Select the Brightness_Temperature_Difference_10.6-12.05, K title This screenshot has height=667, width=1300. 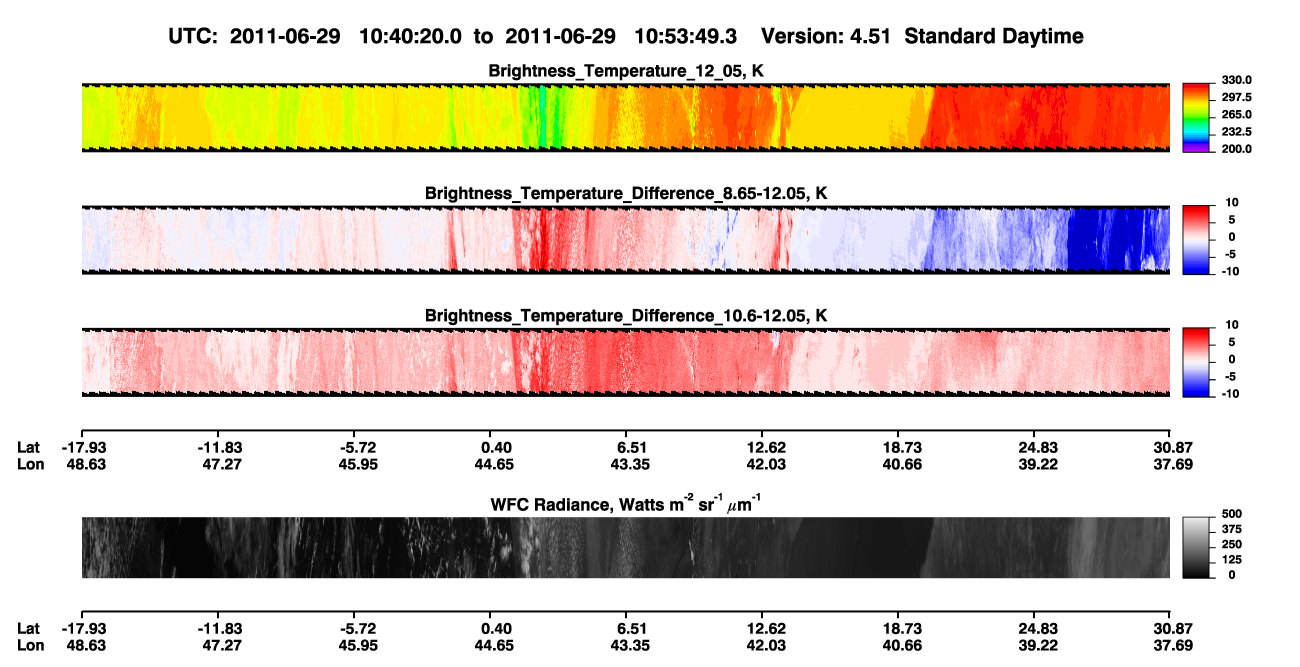point(626,316)
